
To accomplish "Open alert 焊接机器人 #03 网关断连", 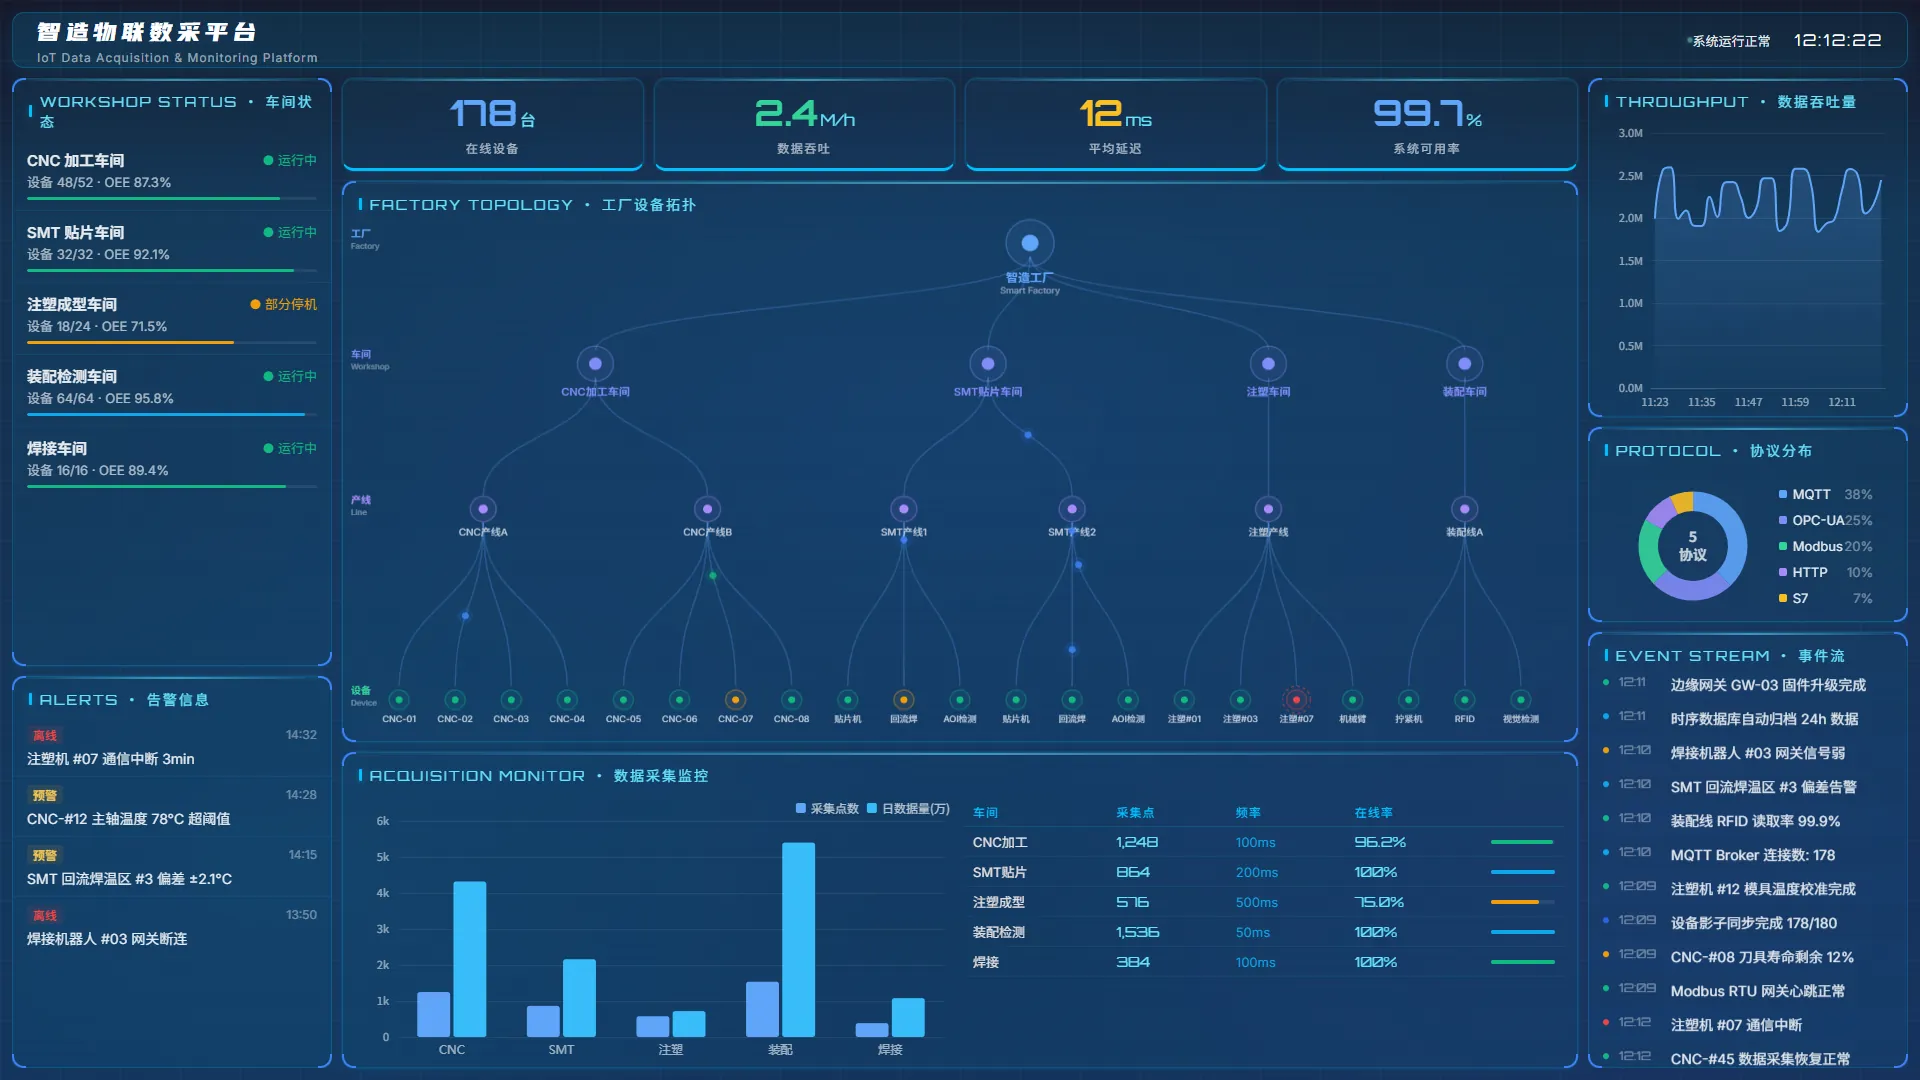I will [x=172, y=927].
